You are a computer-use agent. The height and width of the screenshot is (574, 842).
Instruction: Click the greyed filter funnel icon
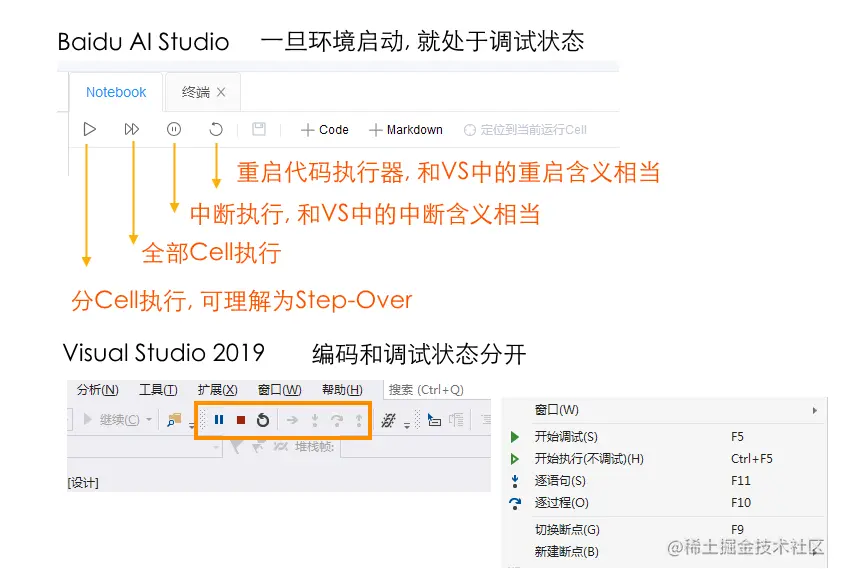point(235,447)
